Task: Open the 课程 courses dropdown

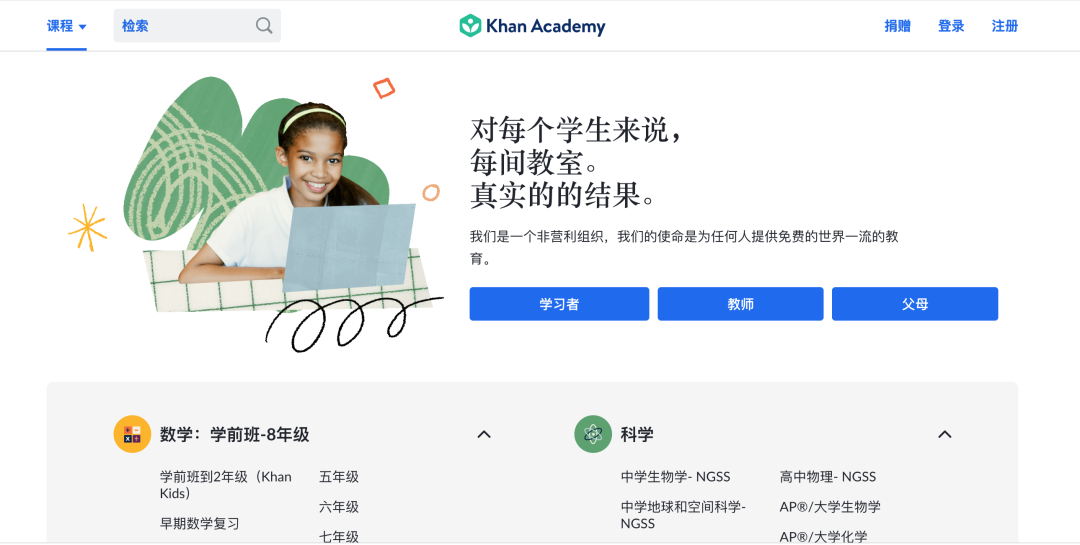Action: [x=67, y=26]
